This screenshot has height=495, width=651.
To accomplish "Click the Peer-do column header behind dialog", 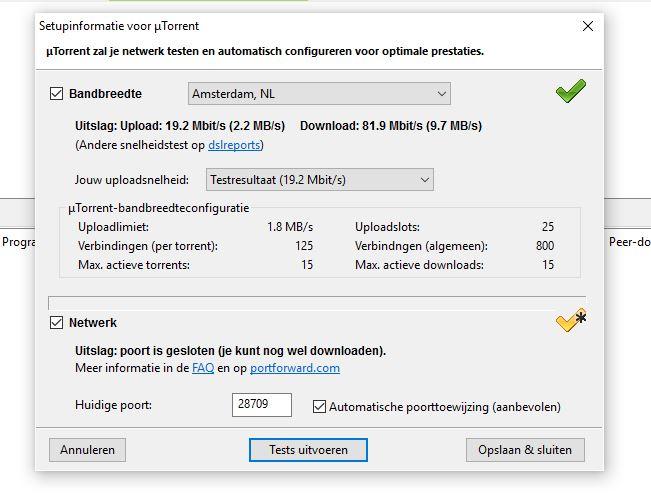I will pyautogui.click(x=629, y=241).
